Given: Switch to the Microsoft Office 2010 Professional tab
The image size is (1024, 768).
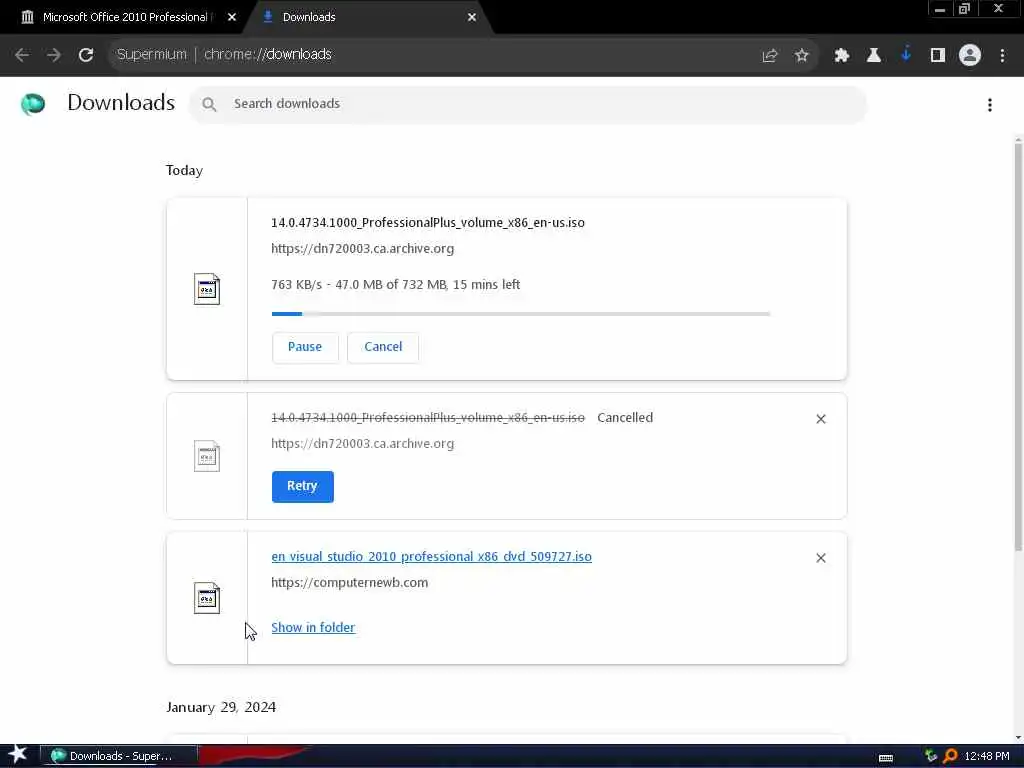Looking at the screenshot, I should (125, 17).
